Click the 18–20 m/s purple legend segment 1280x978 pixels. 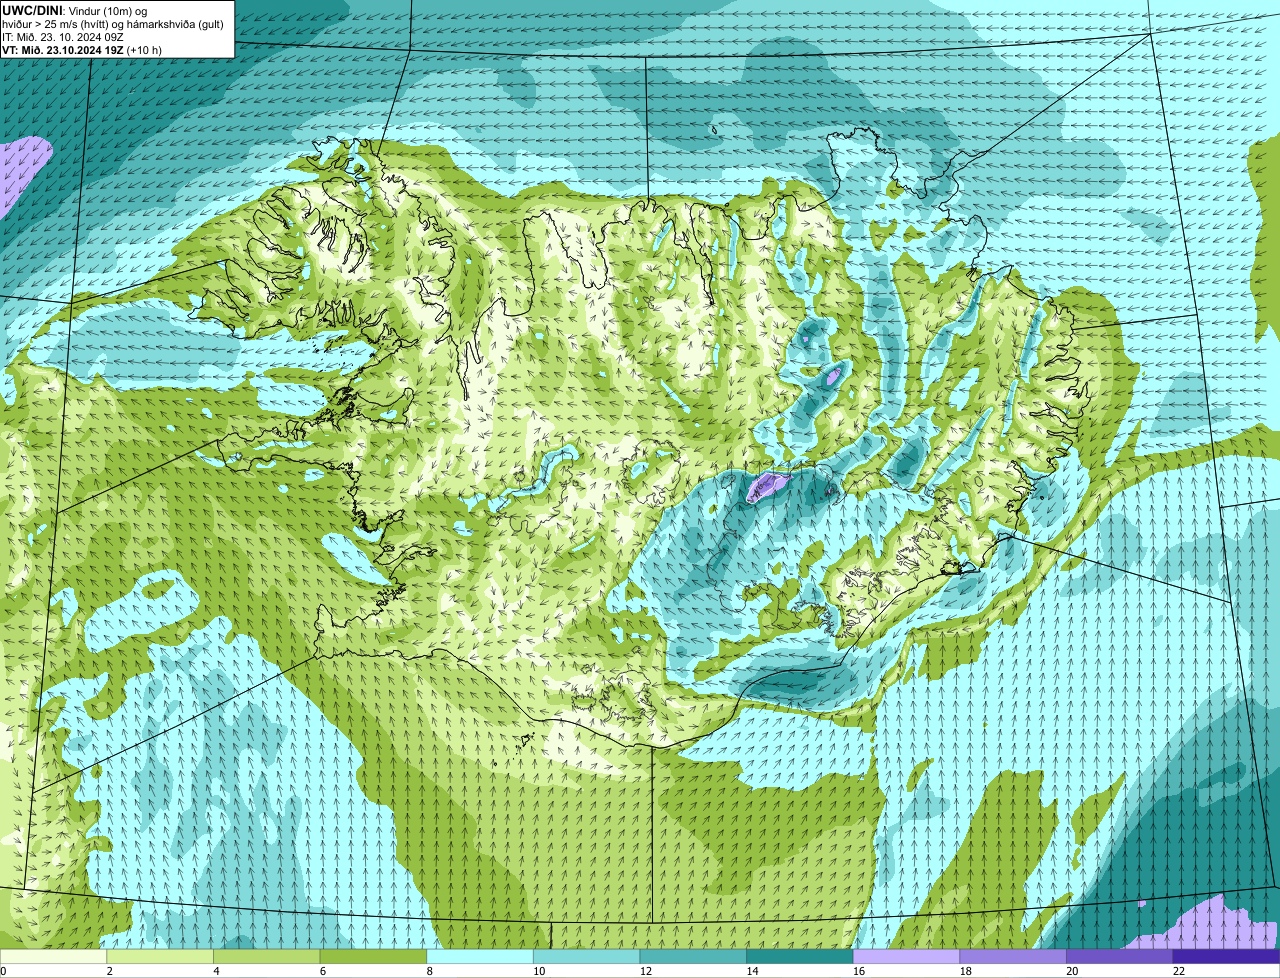click(x=1013, y=956)
